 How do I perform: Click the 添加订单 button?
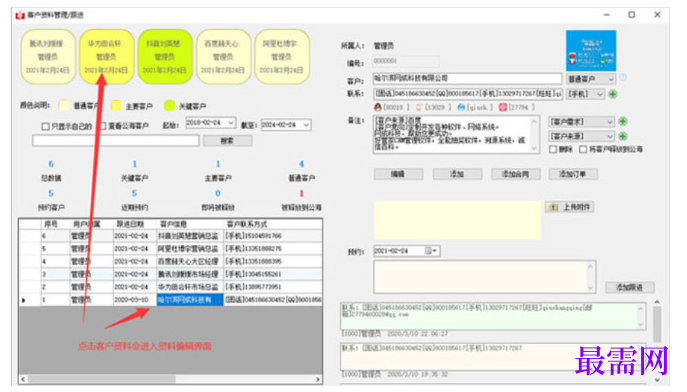[573, 174]
